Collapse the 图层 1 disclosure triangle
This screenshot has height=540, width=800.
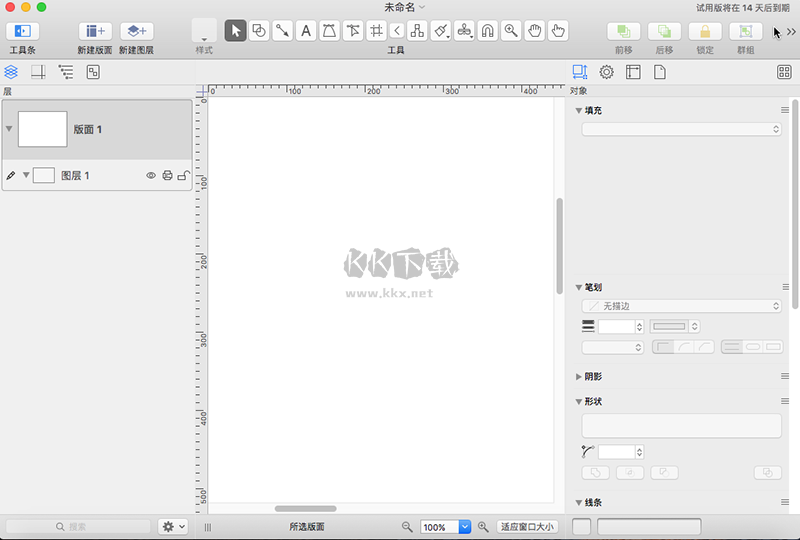pos(26,175)
